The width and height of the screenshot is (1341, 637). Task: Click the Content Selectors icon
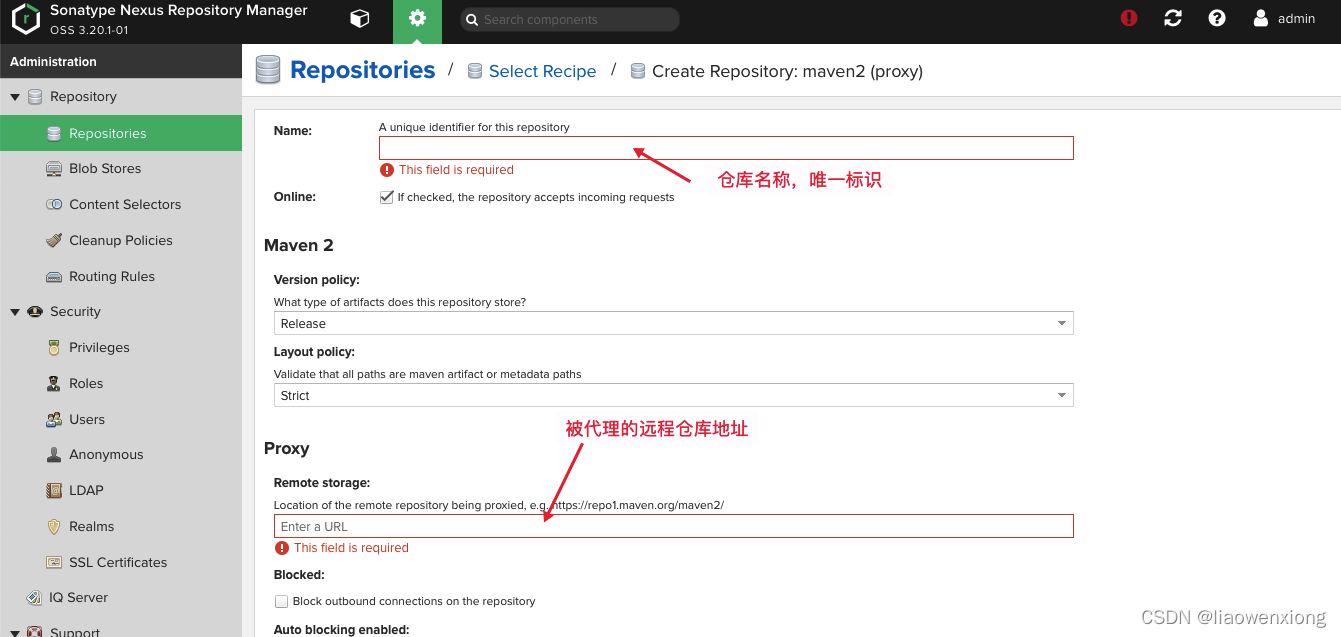(54, 204)
